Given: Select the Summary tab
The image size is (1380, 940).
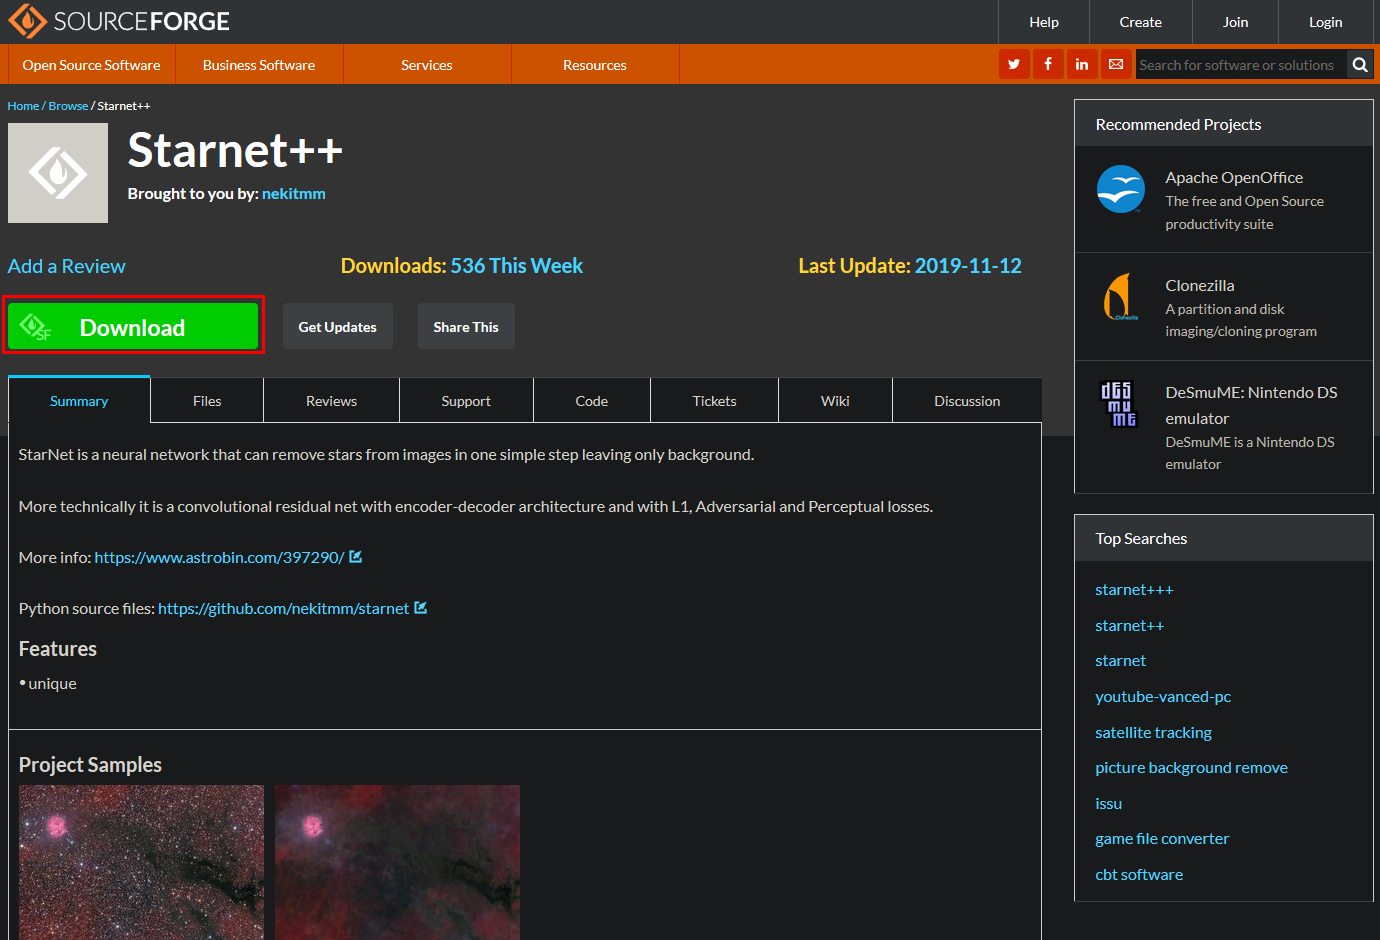Looking at the screenshot, I should [x=79, y=401].
